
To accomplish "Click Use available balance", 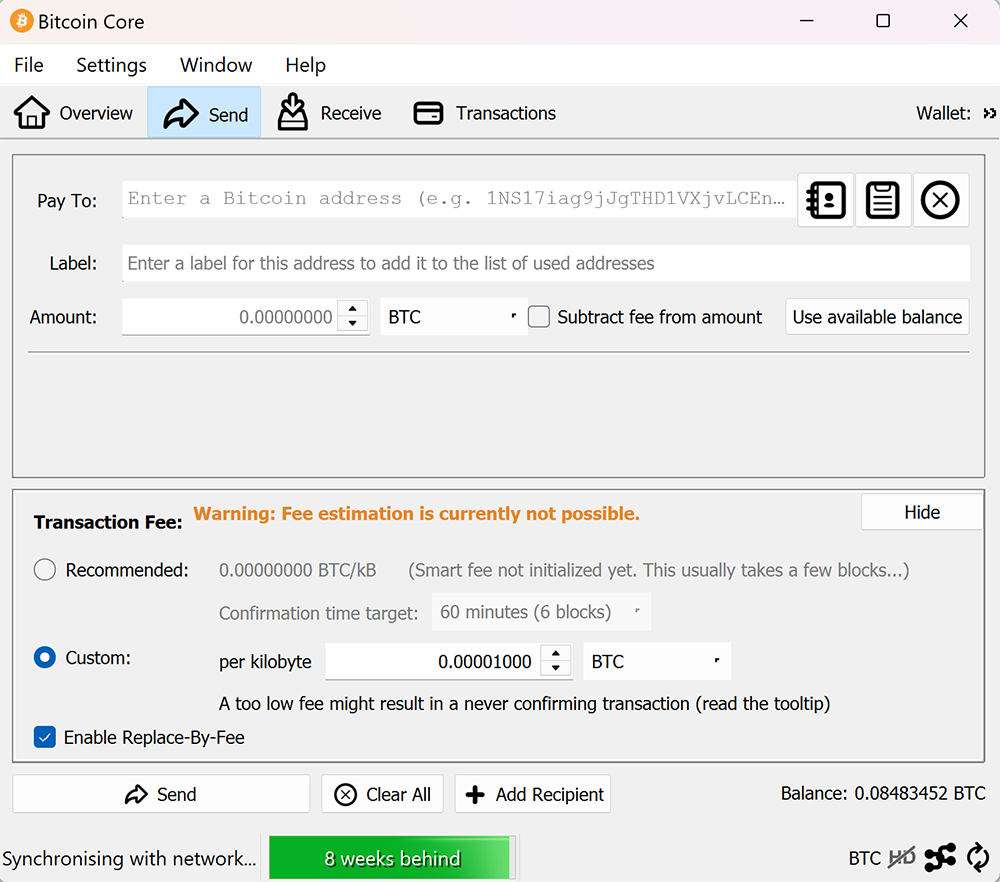I will tap(876, 316).
